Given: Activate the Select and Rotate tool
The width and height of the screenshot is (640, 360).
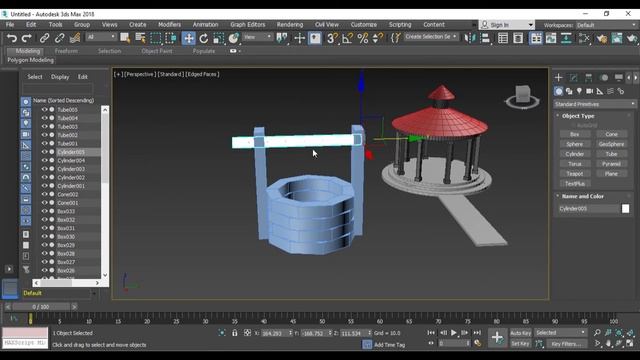Looking at the screenshot, I should pyautogui.click(x=203, y=38).
